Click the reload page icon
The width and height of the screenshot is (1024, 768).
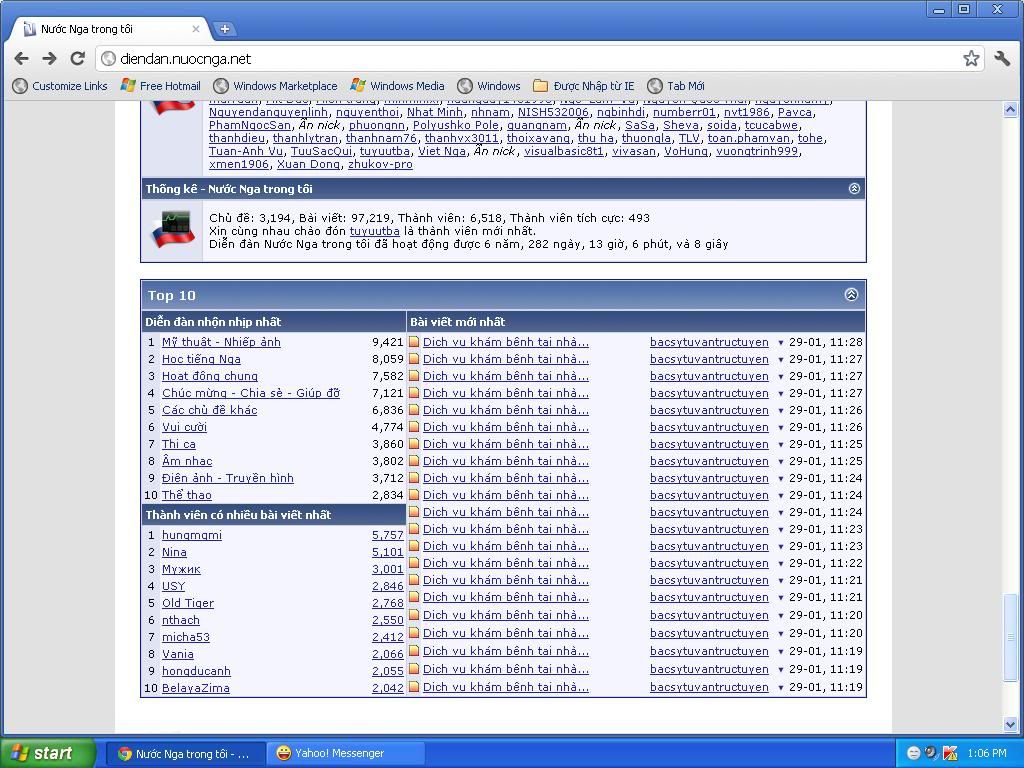pyautogui.click(x=77, y=59)
